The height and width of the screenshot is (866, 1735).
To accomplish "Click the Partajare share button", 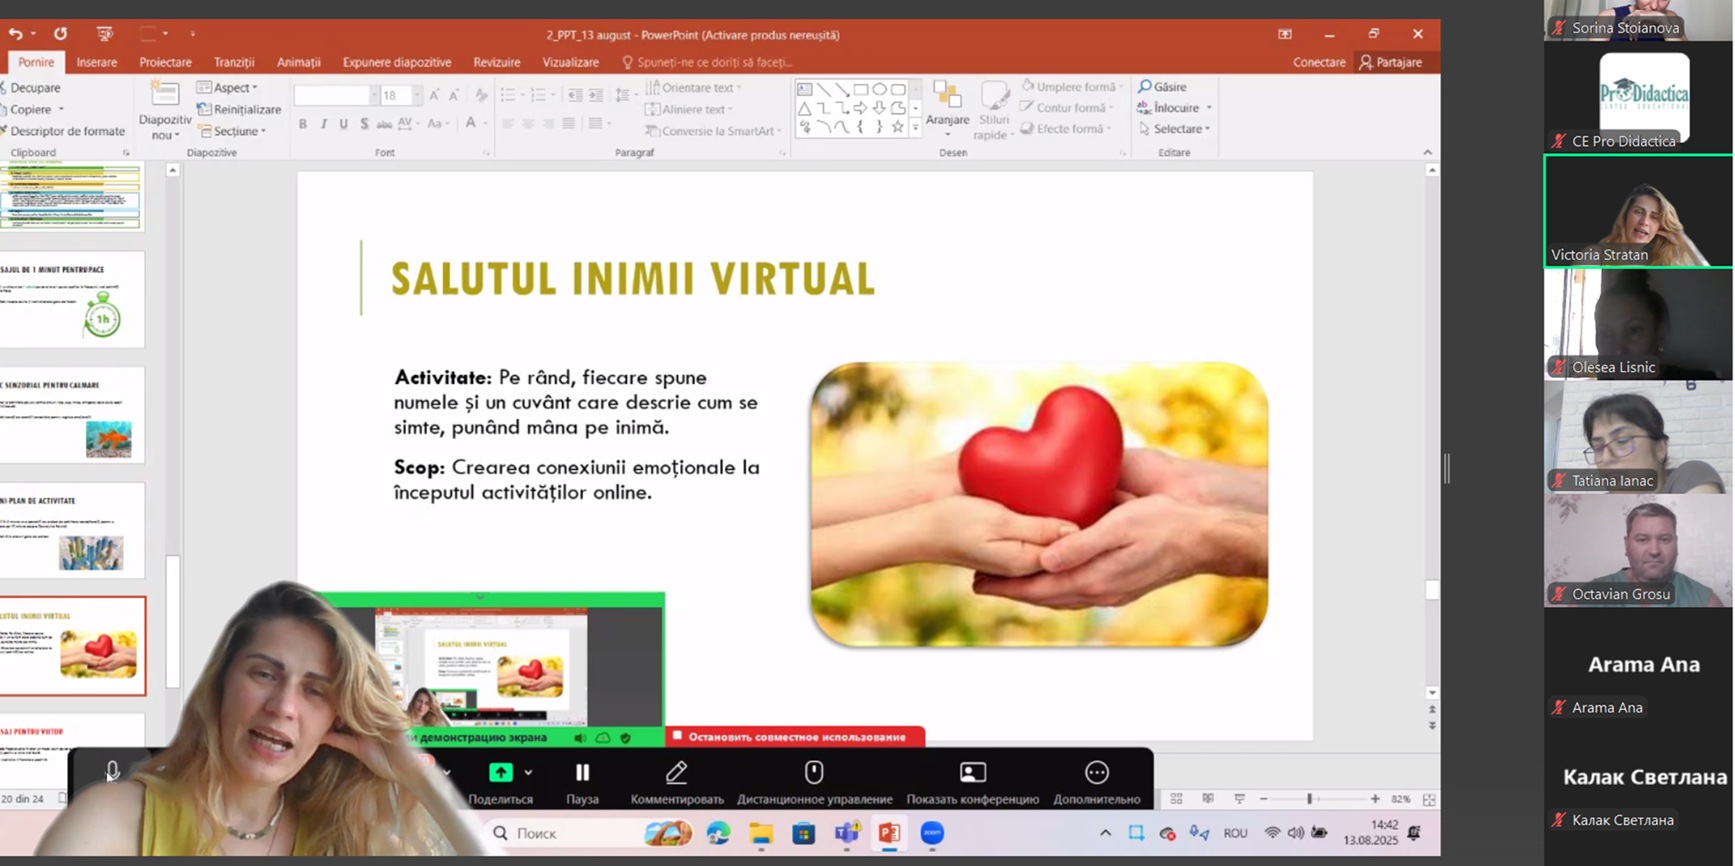I will pos(1390,62).
